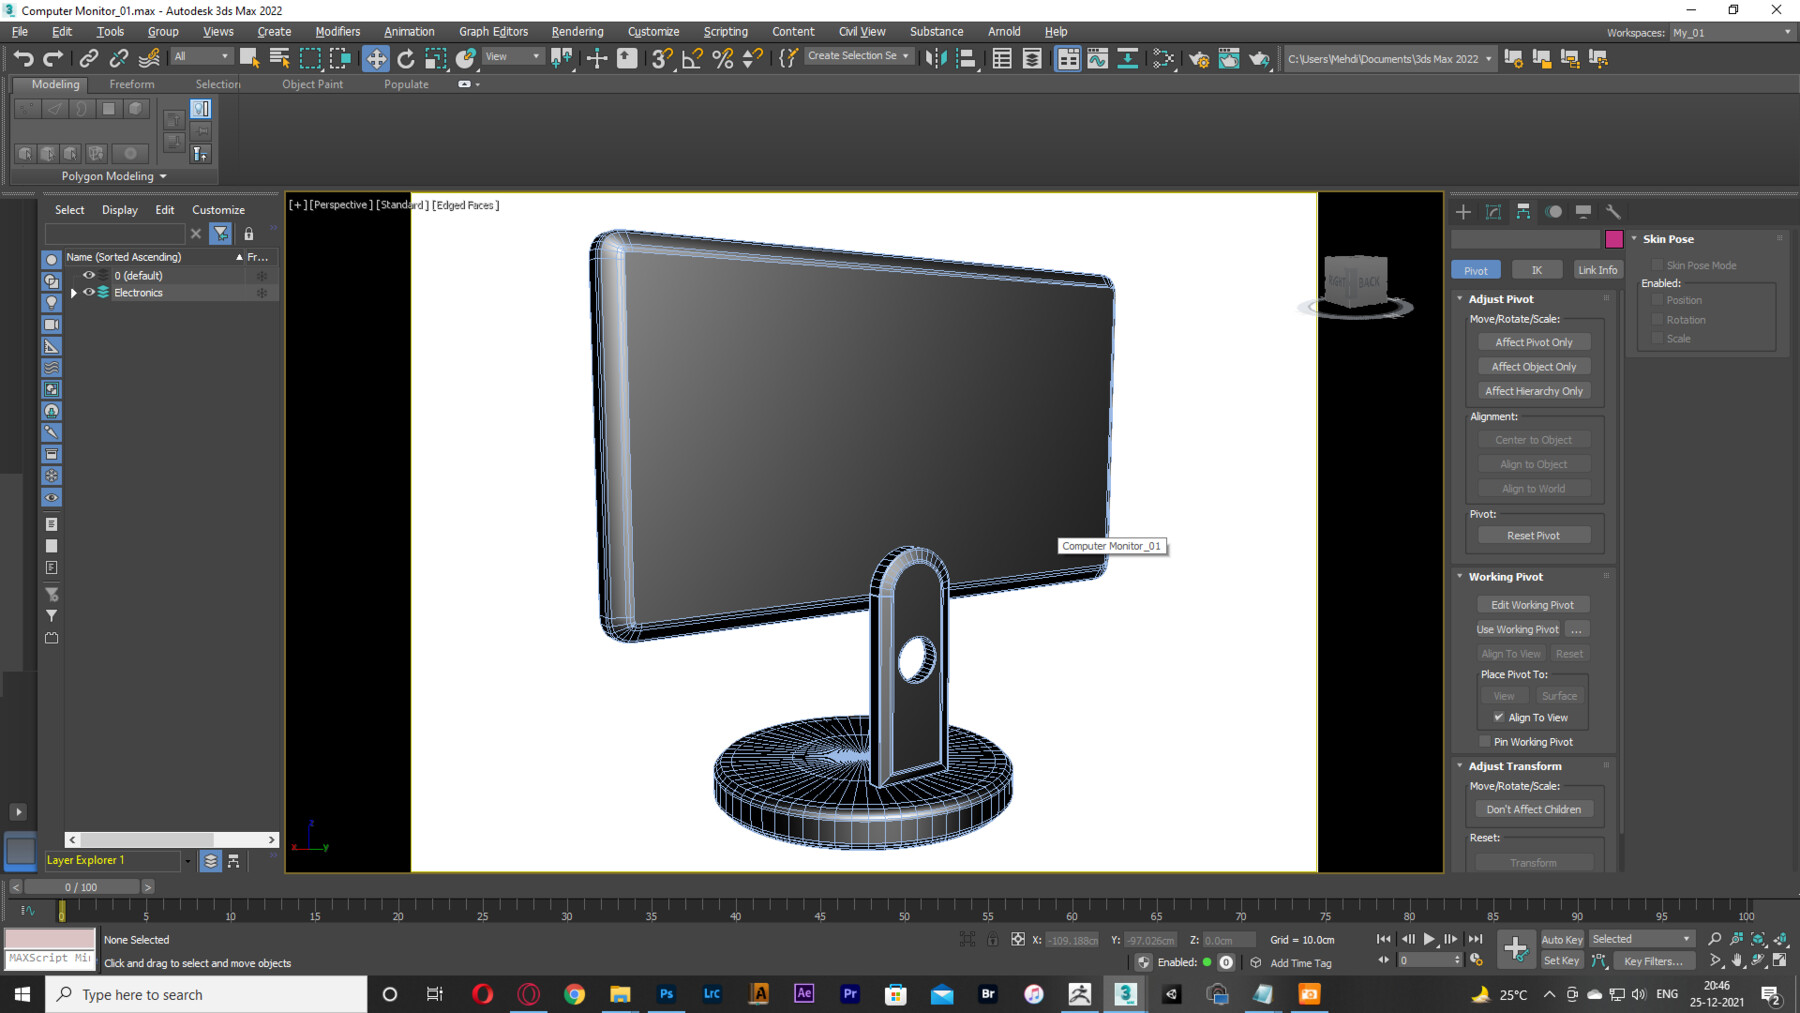Open the Utilities panel wrench icon
The width and height of the screenshot is (1800, 1013).
(x=1614, y=212)
